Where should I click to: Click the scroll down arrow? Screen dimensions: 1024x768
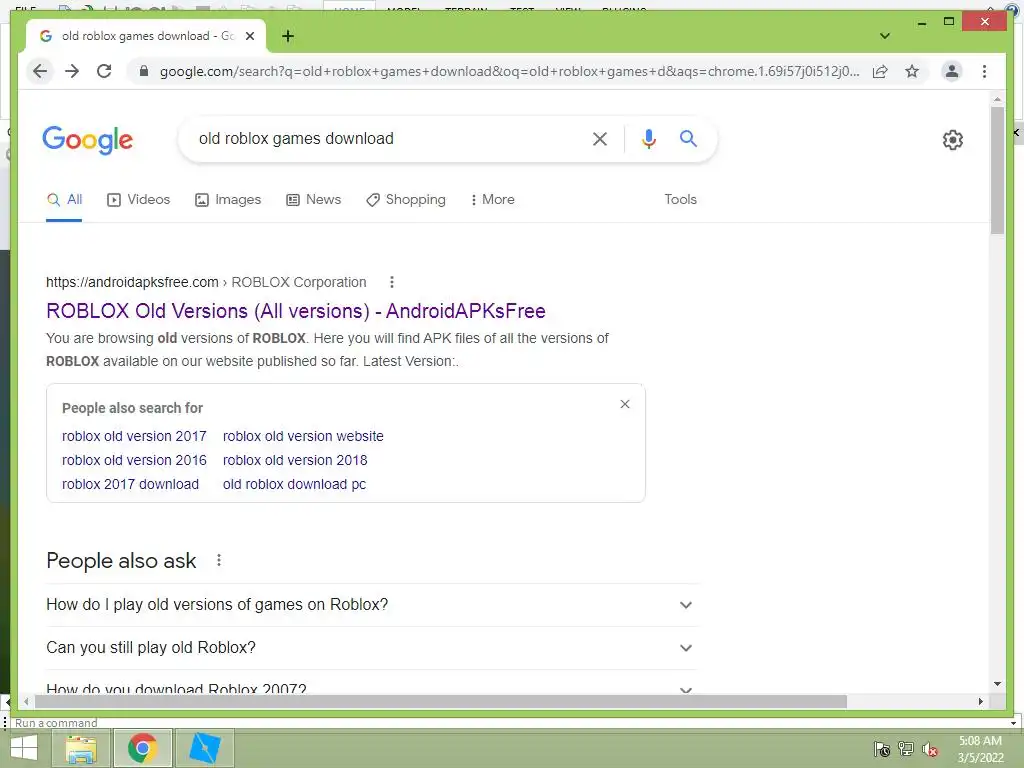pos(997,684)
